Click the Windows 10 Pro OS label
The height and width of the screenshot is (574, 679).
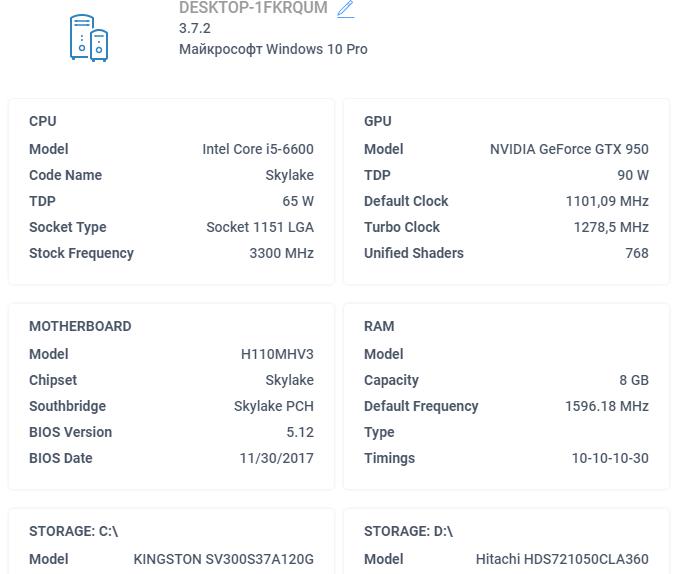(x=273, y=49)
